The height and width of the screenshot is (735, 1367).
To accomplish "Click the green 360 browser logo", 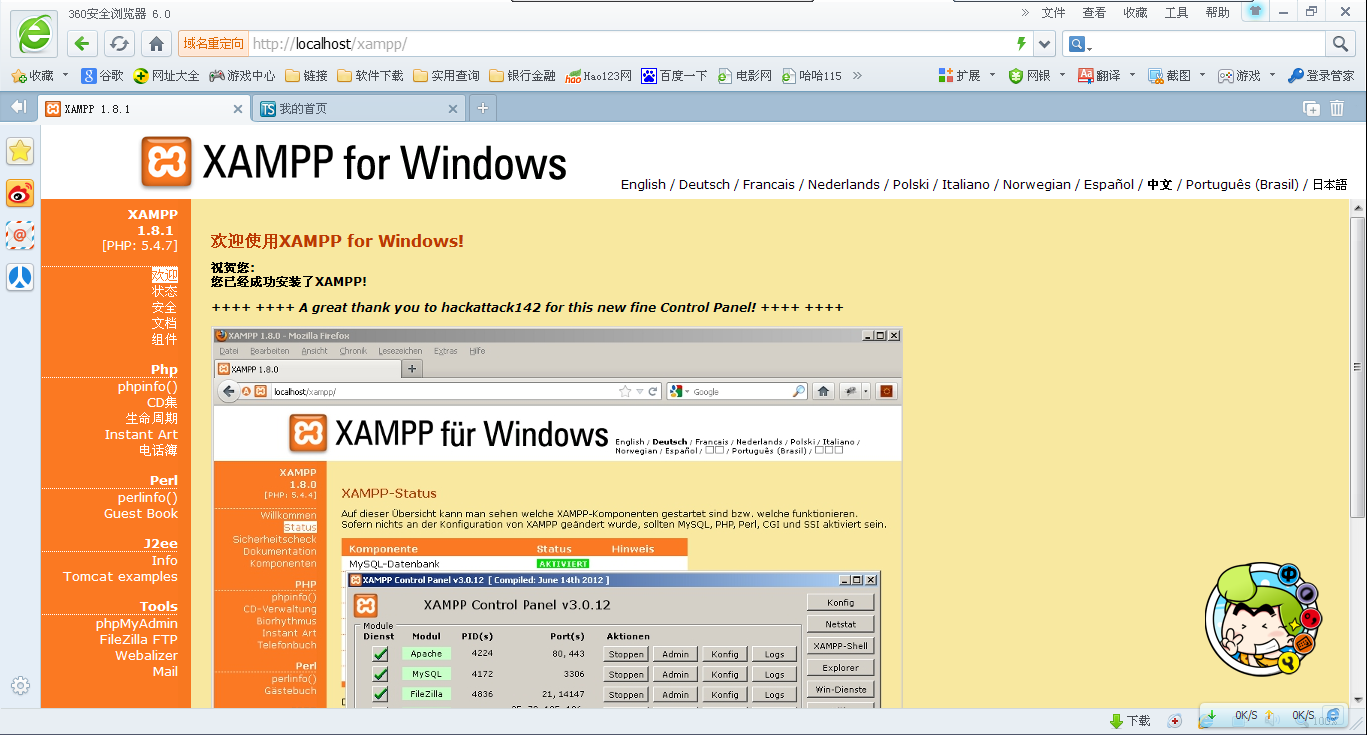I will (34, 34).
